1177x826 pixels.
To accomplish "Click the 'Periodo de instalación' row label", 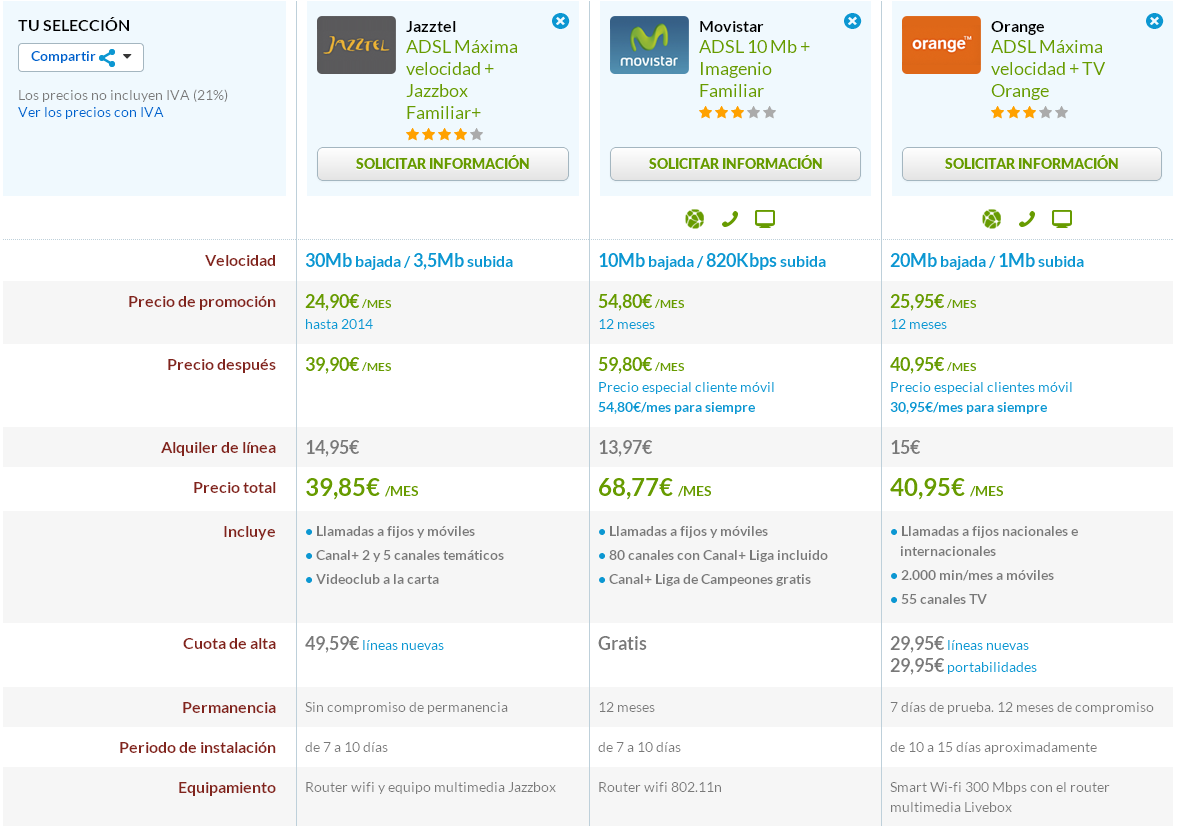I will point(197,748).
